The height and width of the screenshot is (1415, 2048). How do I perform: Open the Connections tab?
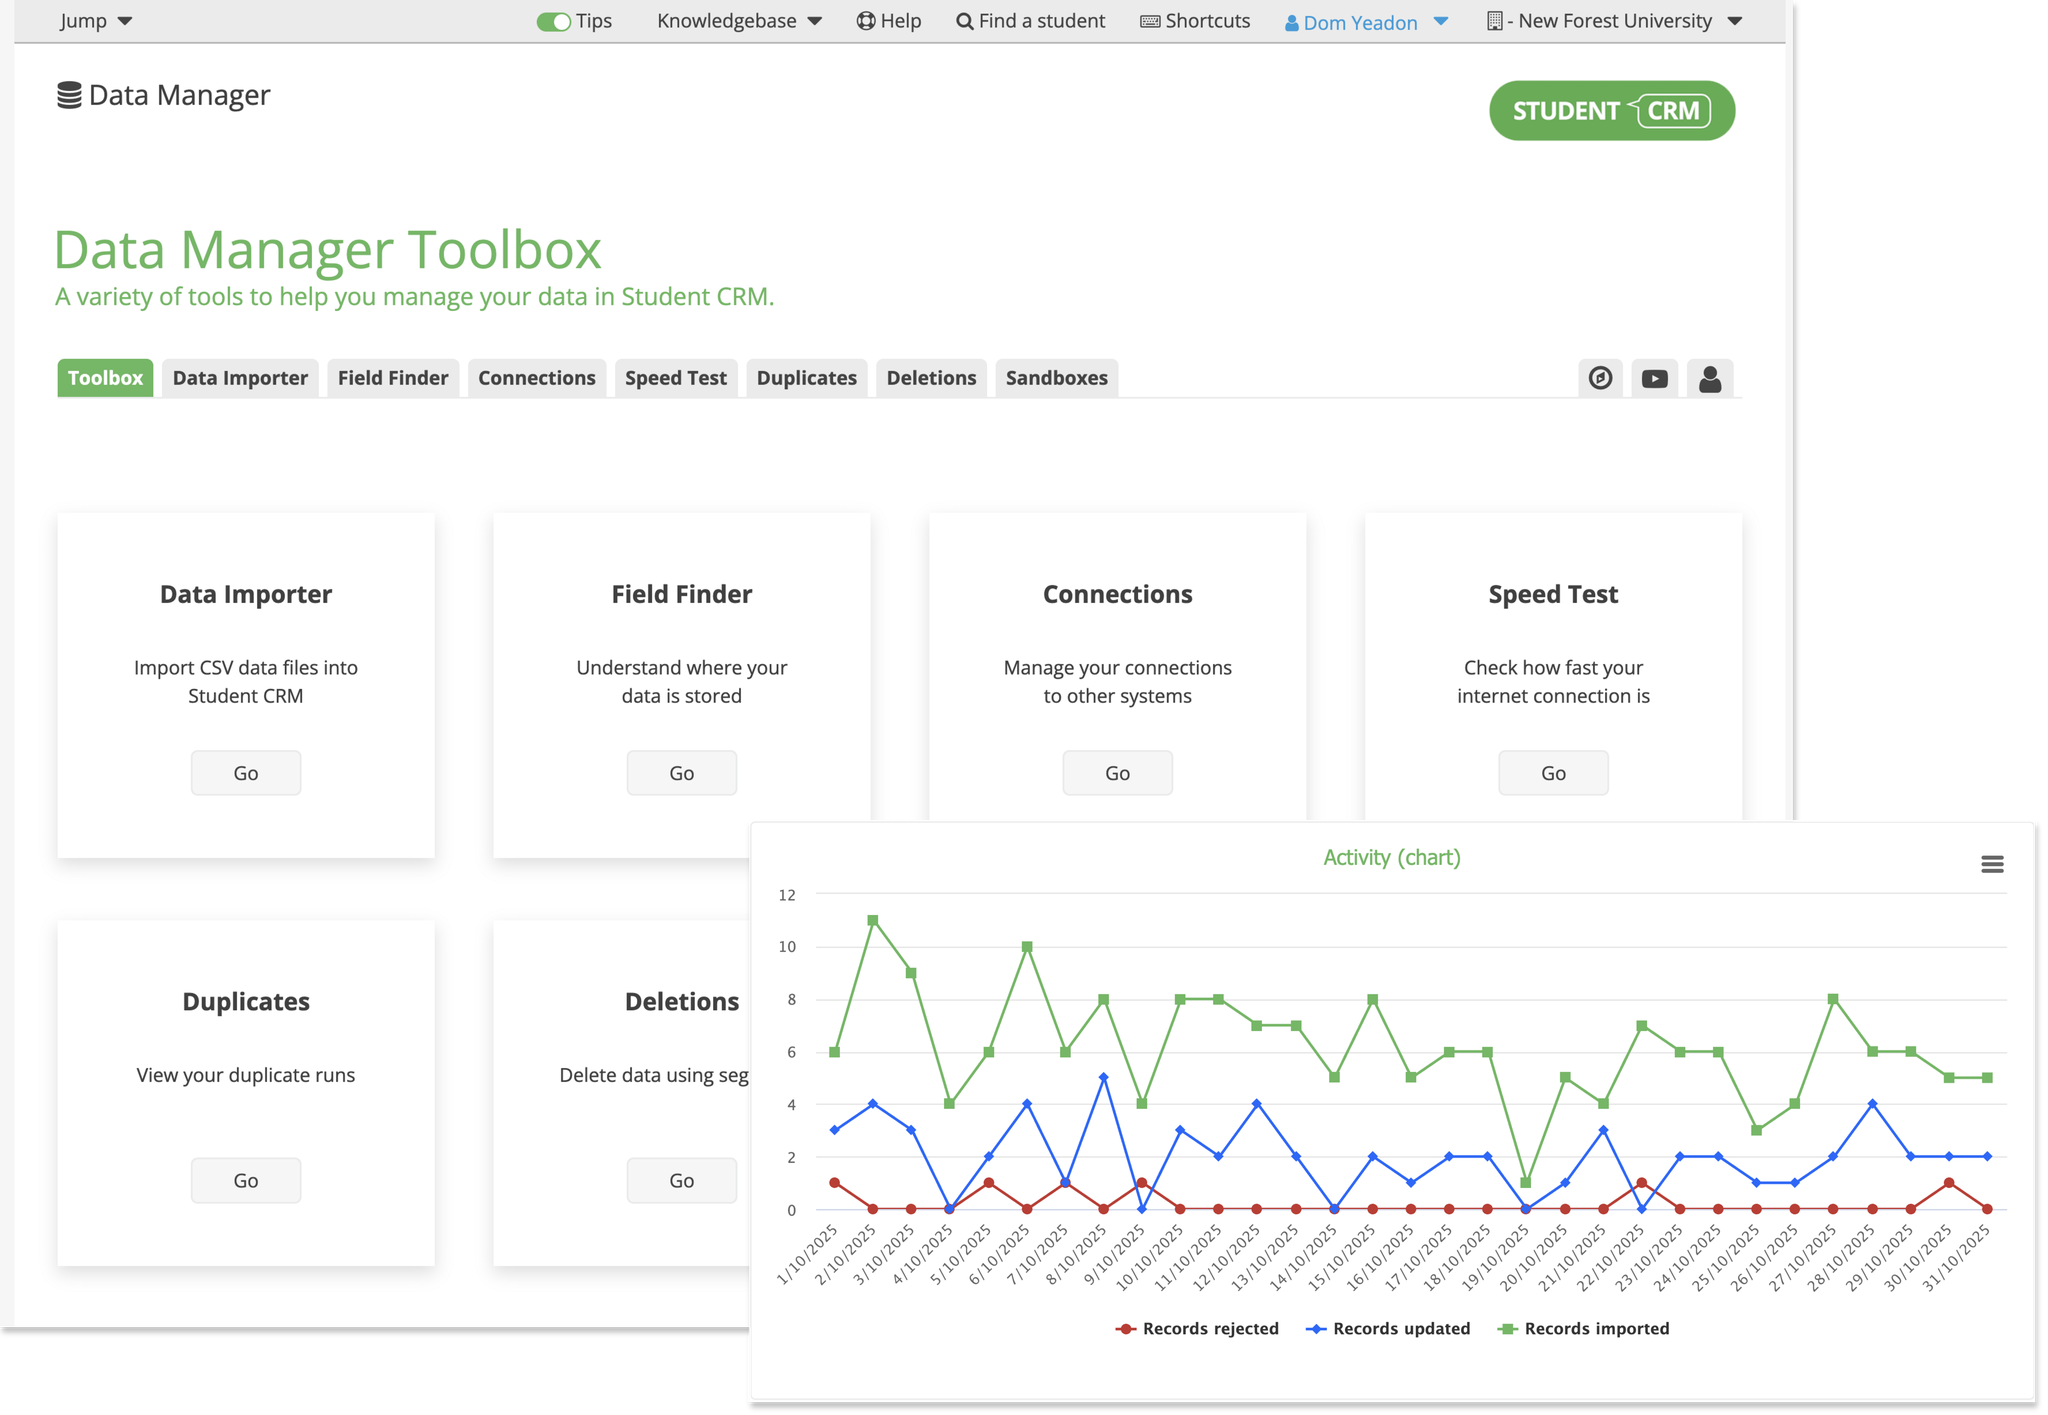pos(537,378)
